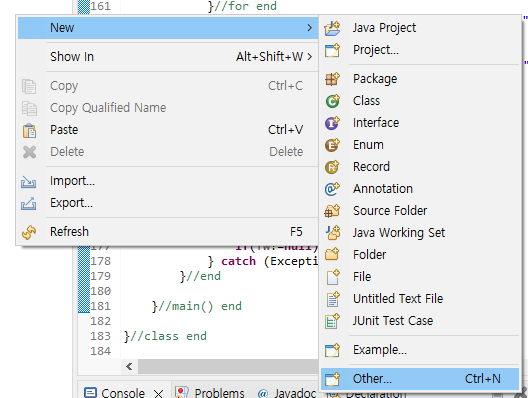Screen dimensions: 528x398
Task: Create a new Java Working Set
Action: coord(420,233)
